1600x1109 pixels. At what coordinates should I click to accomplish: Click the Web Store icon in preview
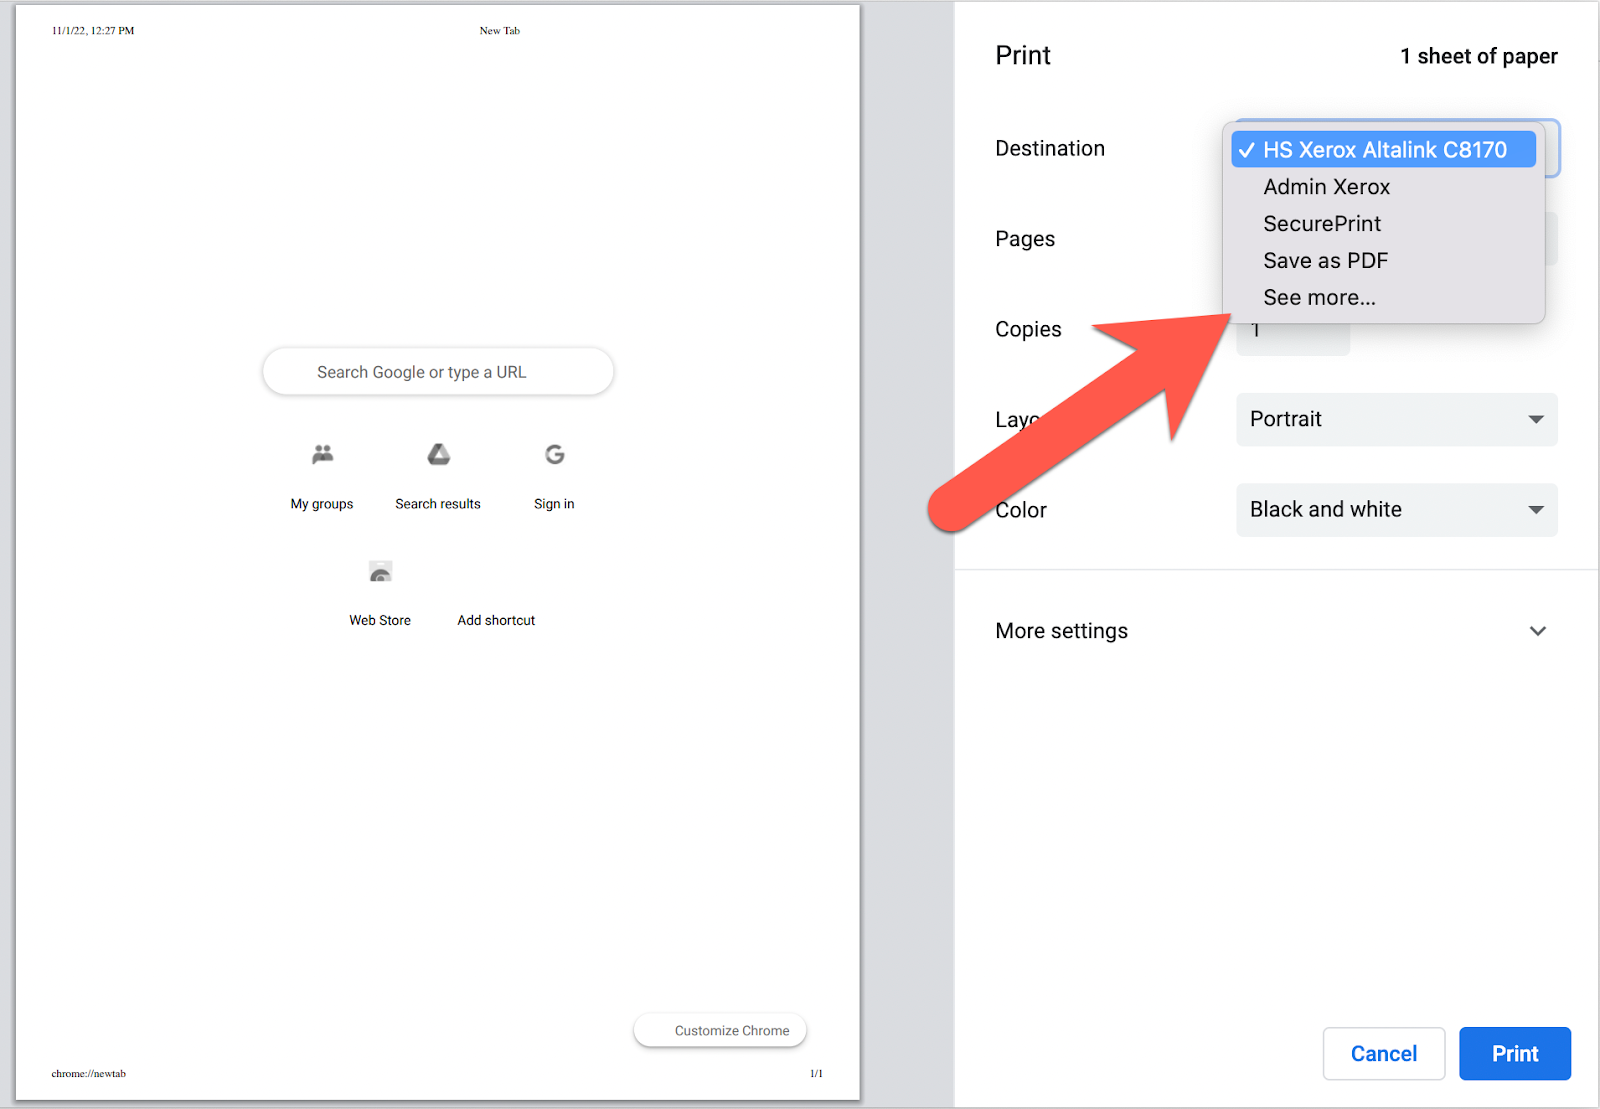point(380,572)
